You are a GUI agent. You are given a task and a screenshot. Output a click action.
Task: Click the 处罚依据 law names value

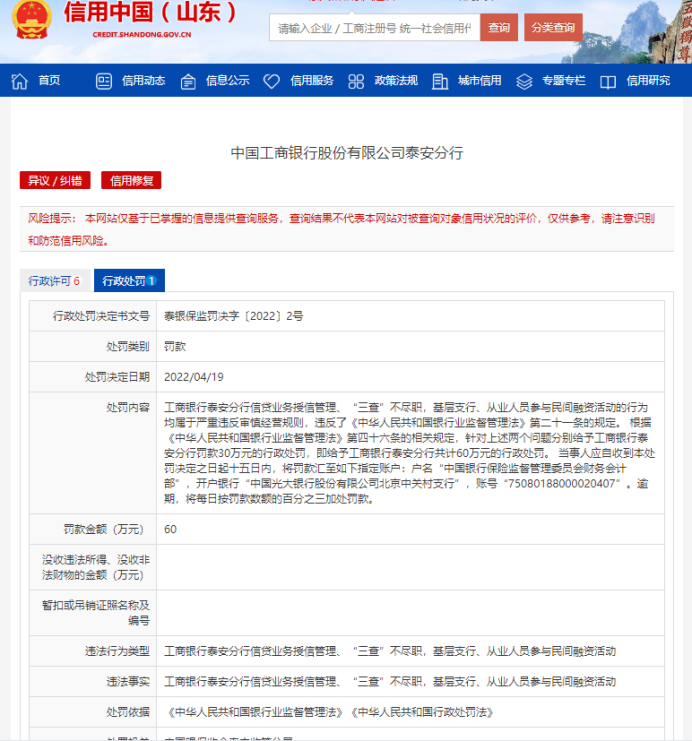point(329,712)
